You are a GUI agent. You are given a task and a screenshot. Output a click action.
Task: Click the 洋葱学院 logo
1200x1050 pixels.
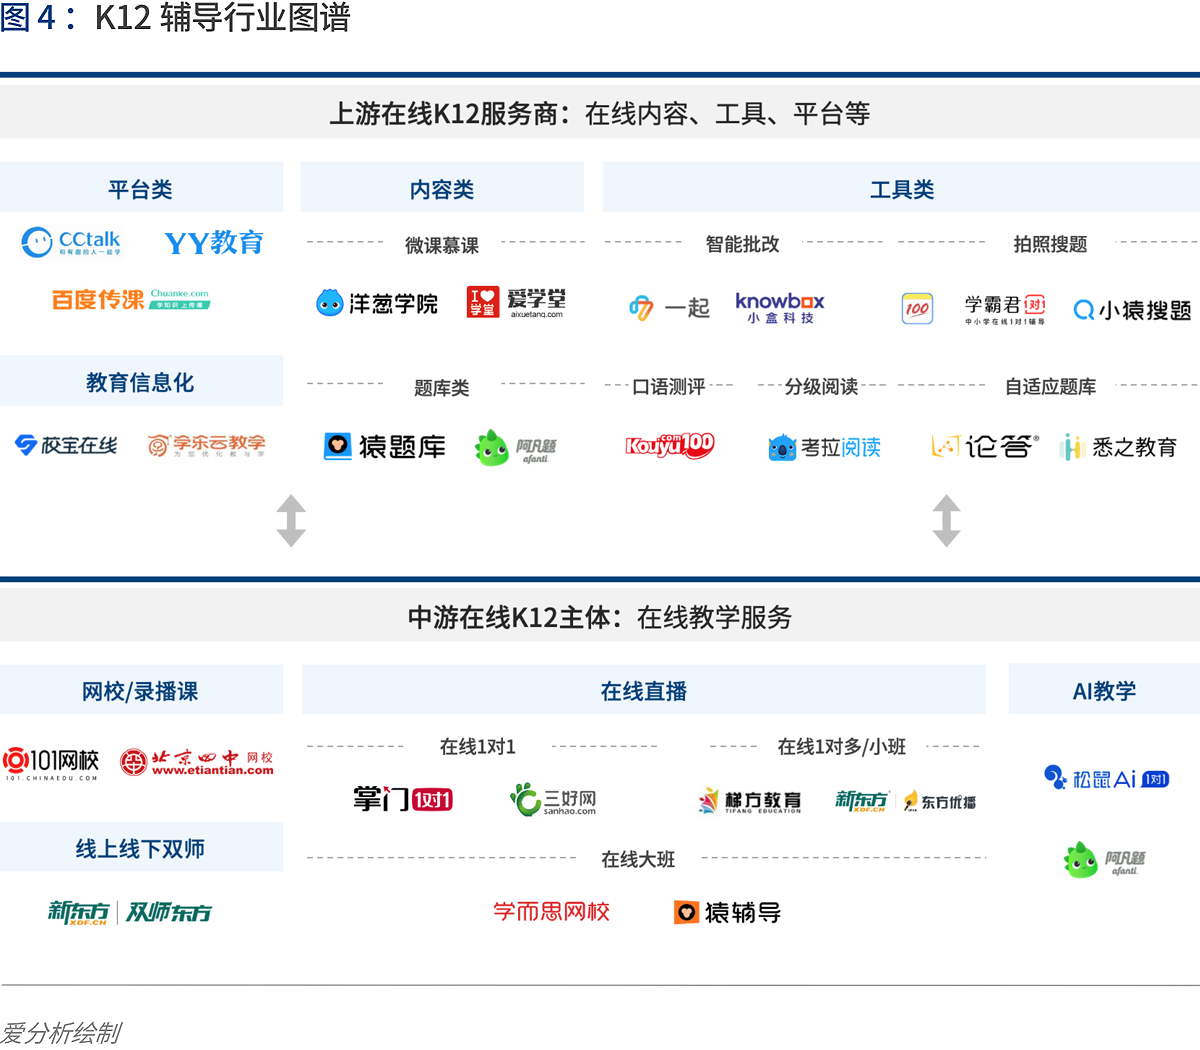[377, 303]
